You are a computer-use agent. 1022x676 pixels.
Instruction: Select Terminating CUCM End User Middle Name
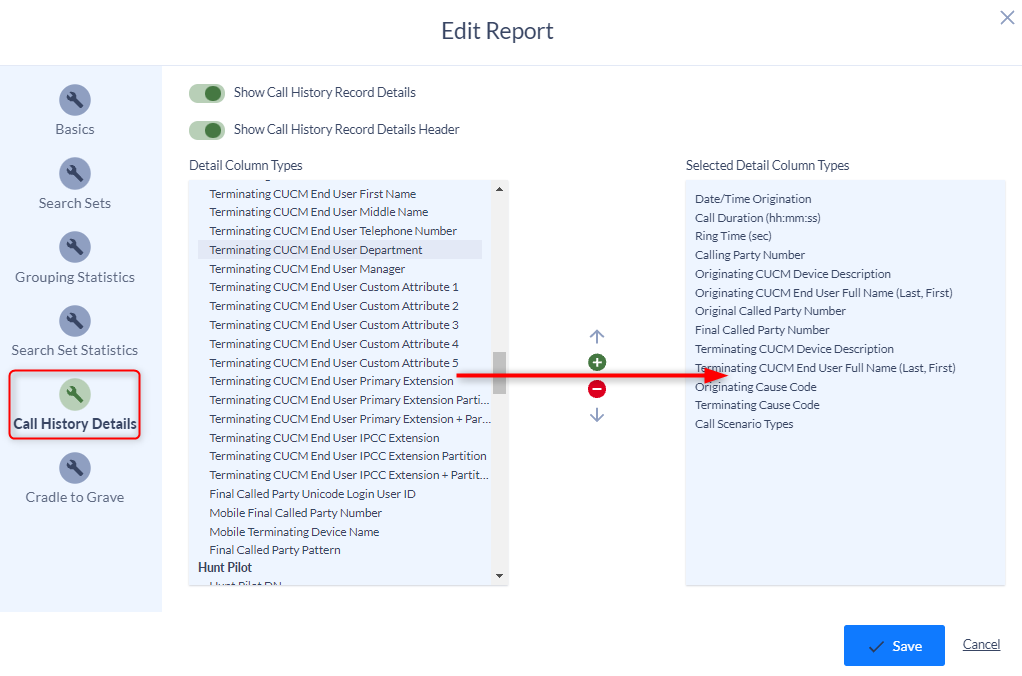click(x=319, y=212)
